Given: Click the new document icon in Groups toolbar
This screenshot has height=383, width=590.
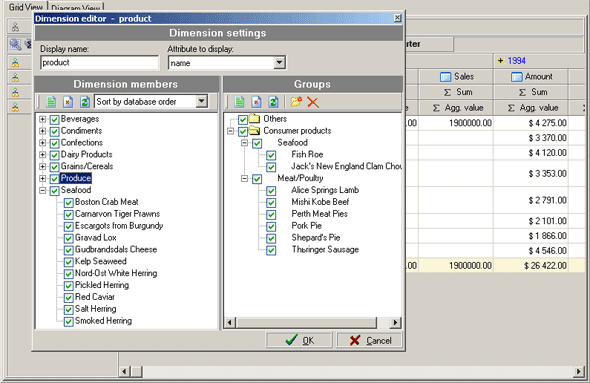Looking at the screenshot, I should tap(239, 102).
